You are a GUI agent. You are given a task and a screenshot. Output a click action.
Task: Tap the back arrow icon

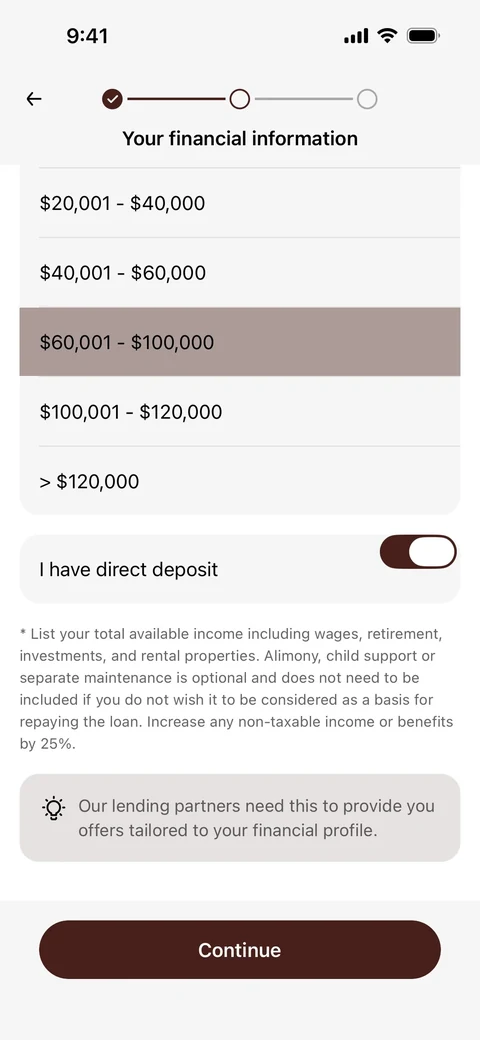tap(34, 99)
